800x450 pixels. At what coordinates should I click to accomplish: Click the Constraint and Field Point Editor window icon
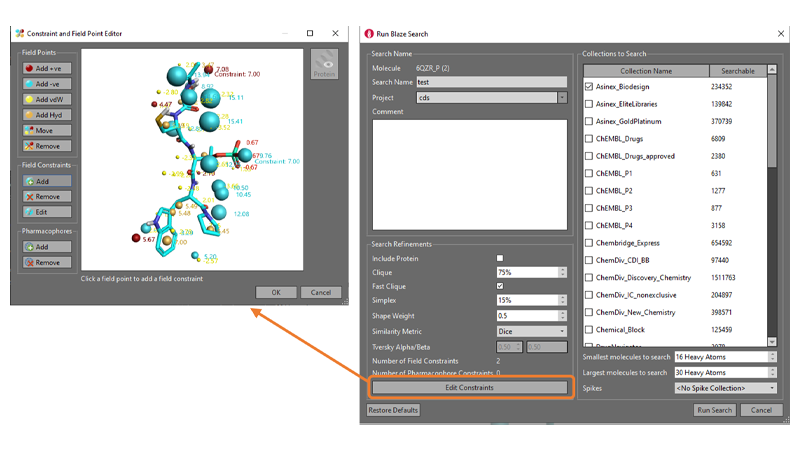[x=19, y=33]
